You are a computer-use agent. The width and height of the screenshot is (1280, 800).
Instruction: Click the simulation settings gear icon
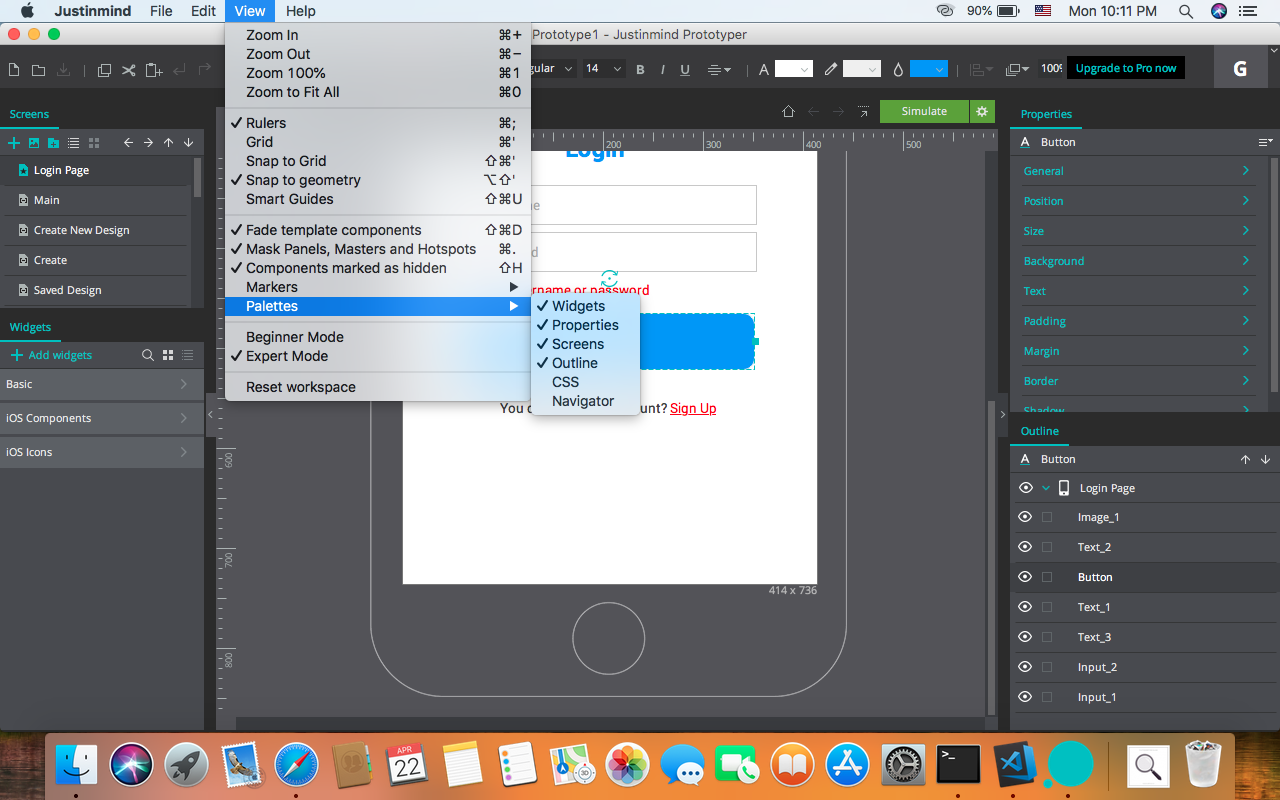[x=982, y=111]
